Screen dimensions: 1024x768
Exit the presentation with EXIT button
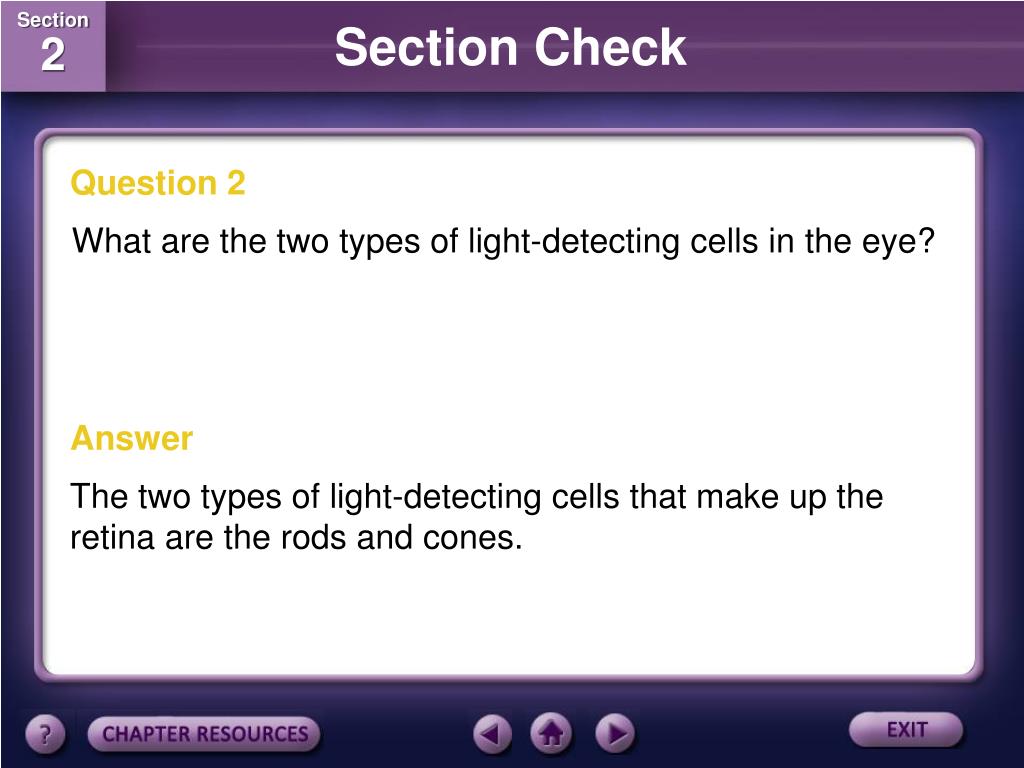[x=906, y=729]
